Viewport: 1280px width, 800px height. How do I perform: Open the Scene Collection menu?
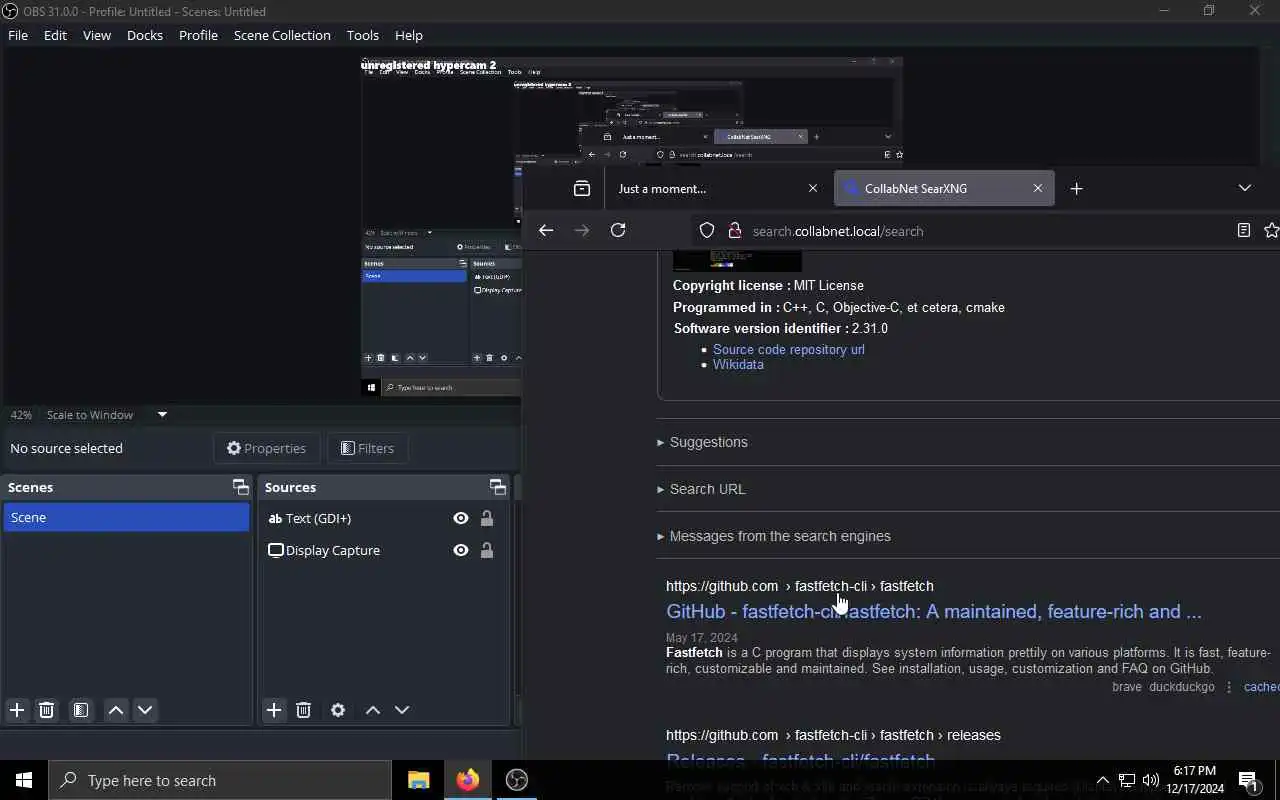tap(282, 35)
